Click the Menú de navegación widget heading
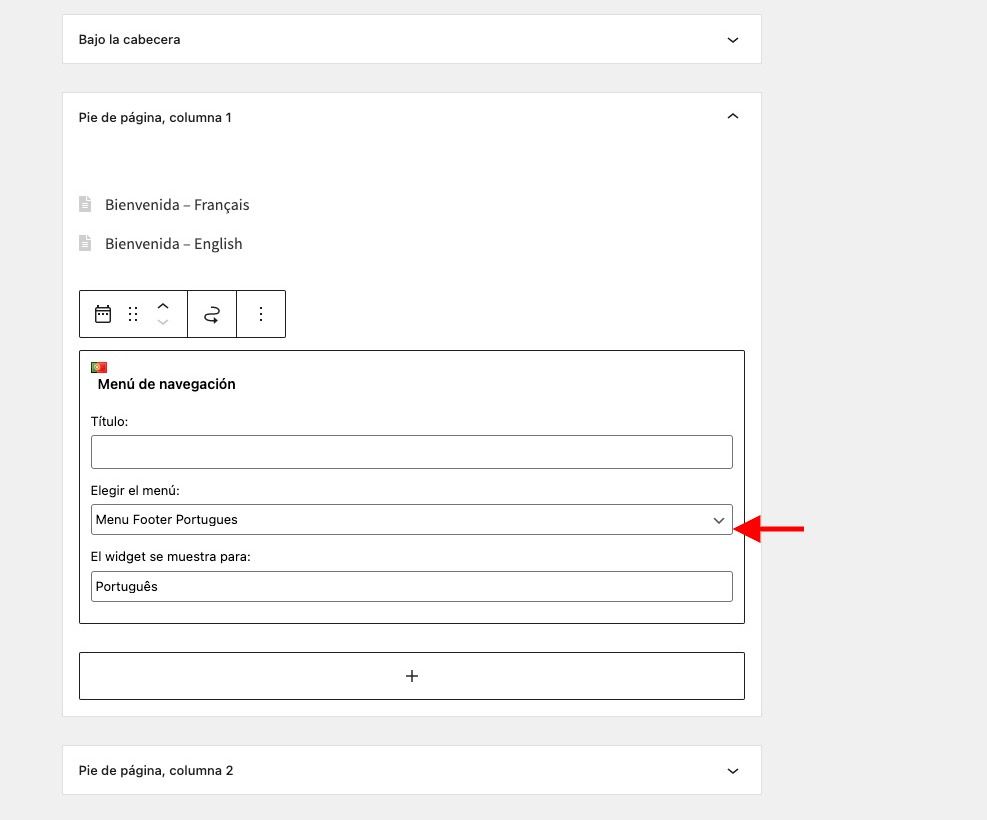 pos(166,384)
